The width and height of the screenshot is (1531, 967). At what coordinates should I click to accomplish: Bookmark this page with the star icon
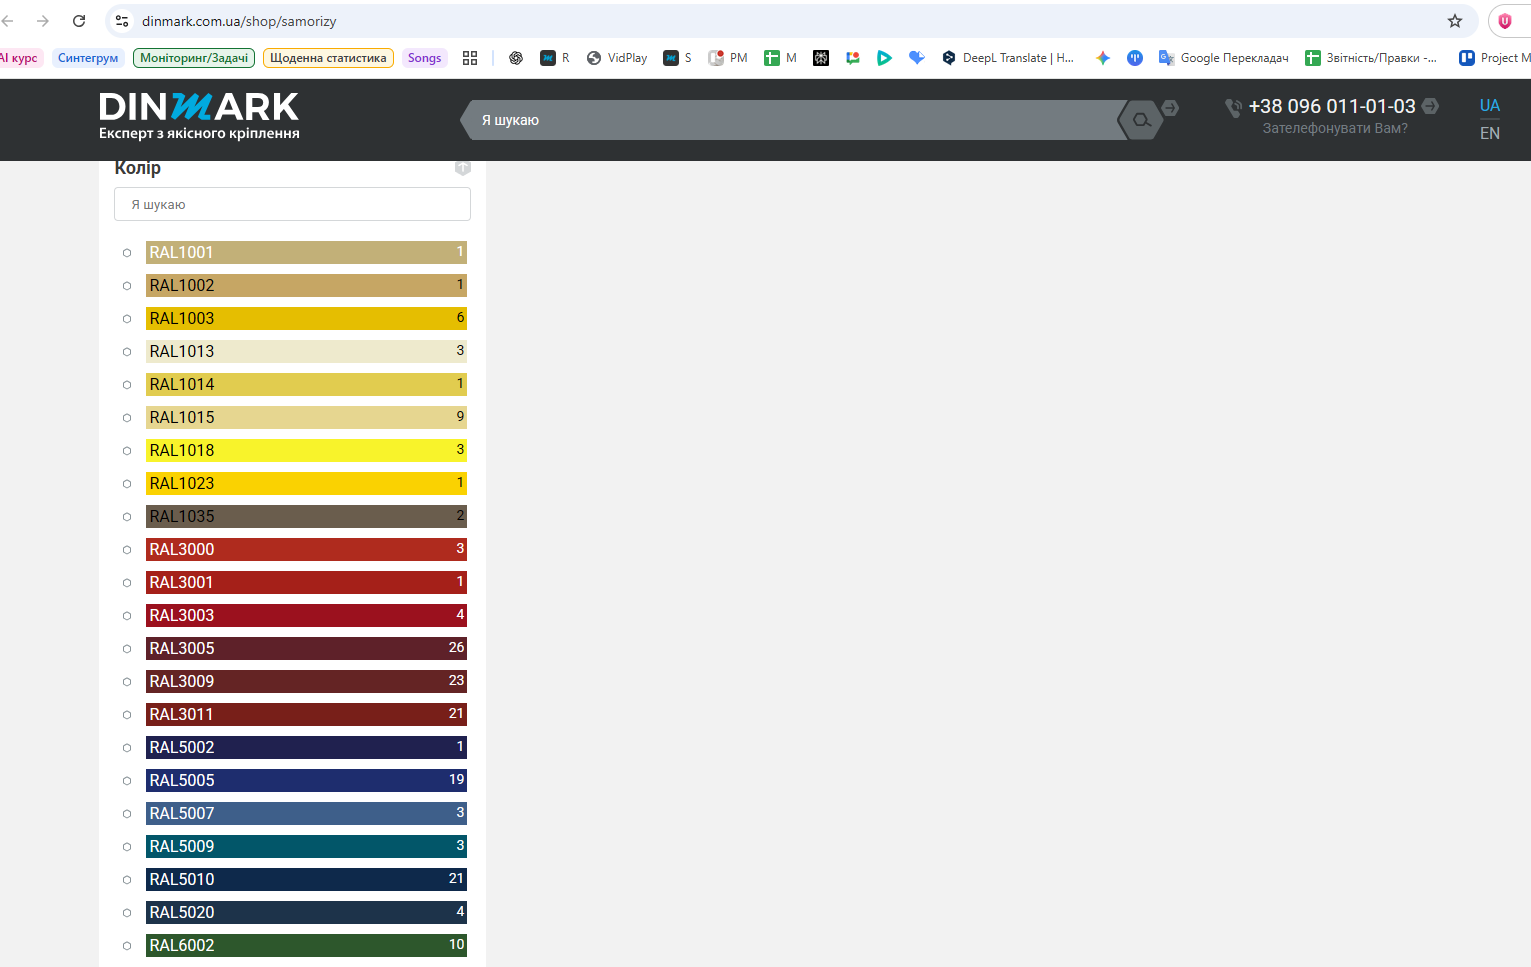pyautogui.click(x=1455, y=21)
